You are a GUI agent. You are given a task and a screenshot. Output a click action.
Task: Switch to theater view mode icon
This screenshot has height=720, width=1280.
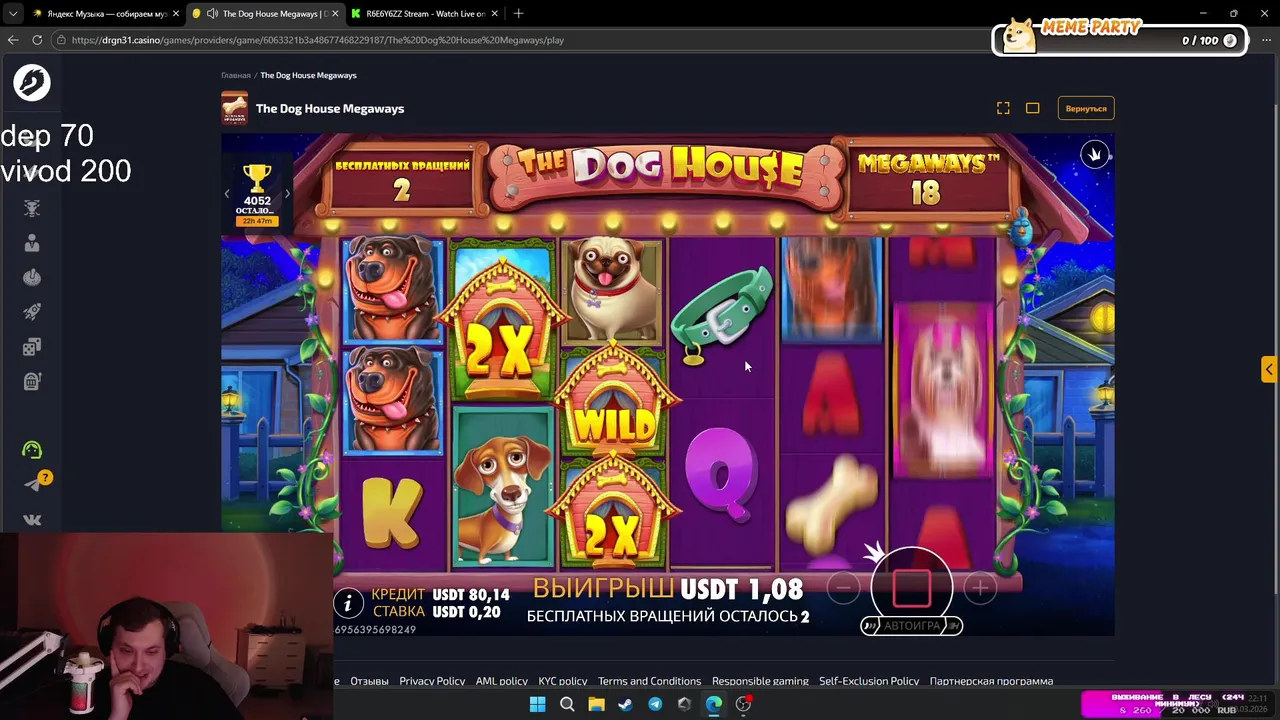(x=1033, y=108)
